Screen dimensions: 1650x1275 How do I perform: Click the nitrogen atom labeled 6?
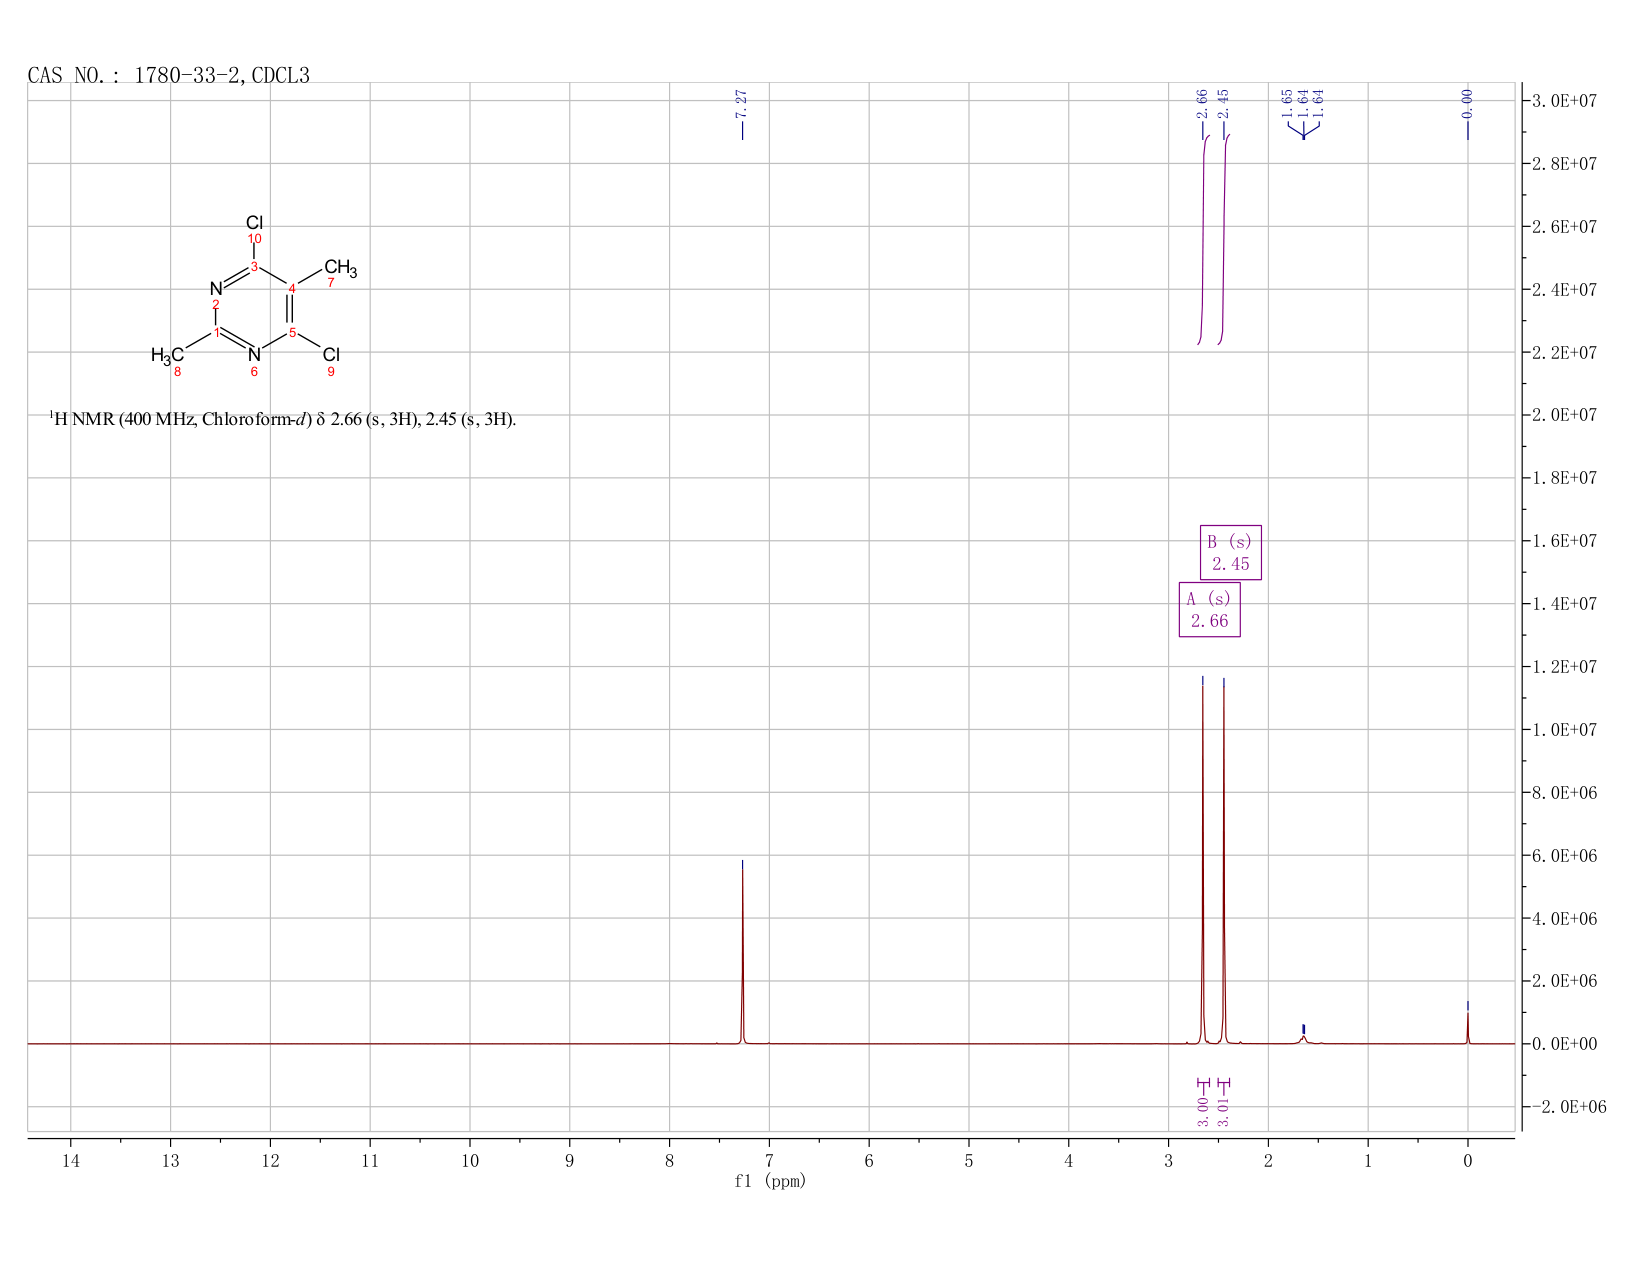pos(254,354)
